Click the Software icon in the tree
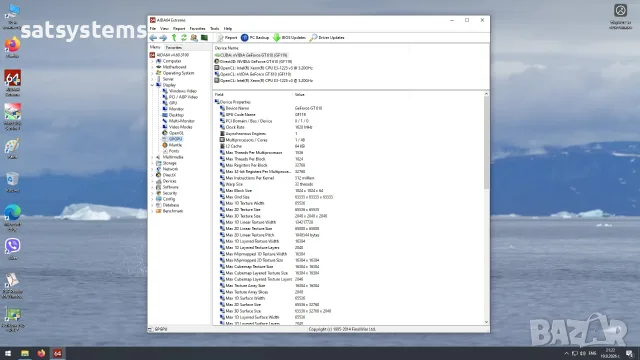Image resolution: width=640 pixels, height=360 pixels. (159, 187)
